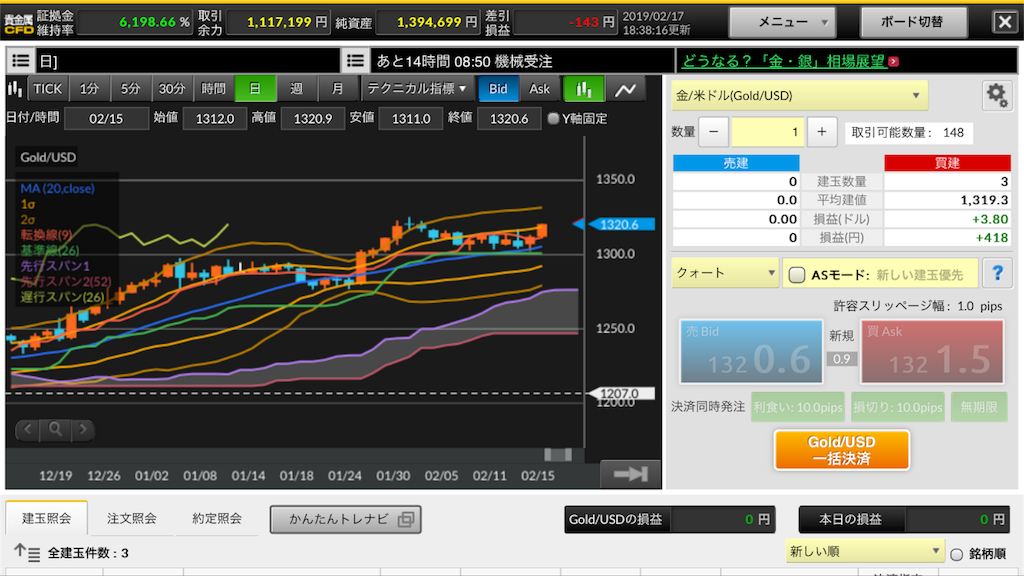The image size is (1024, 576).
Task: Open the news ticker list menu icon
Action: click(x=355, y=61)
